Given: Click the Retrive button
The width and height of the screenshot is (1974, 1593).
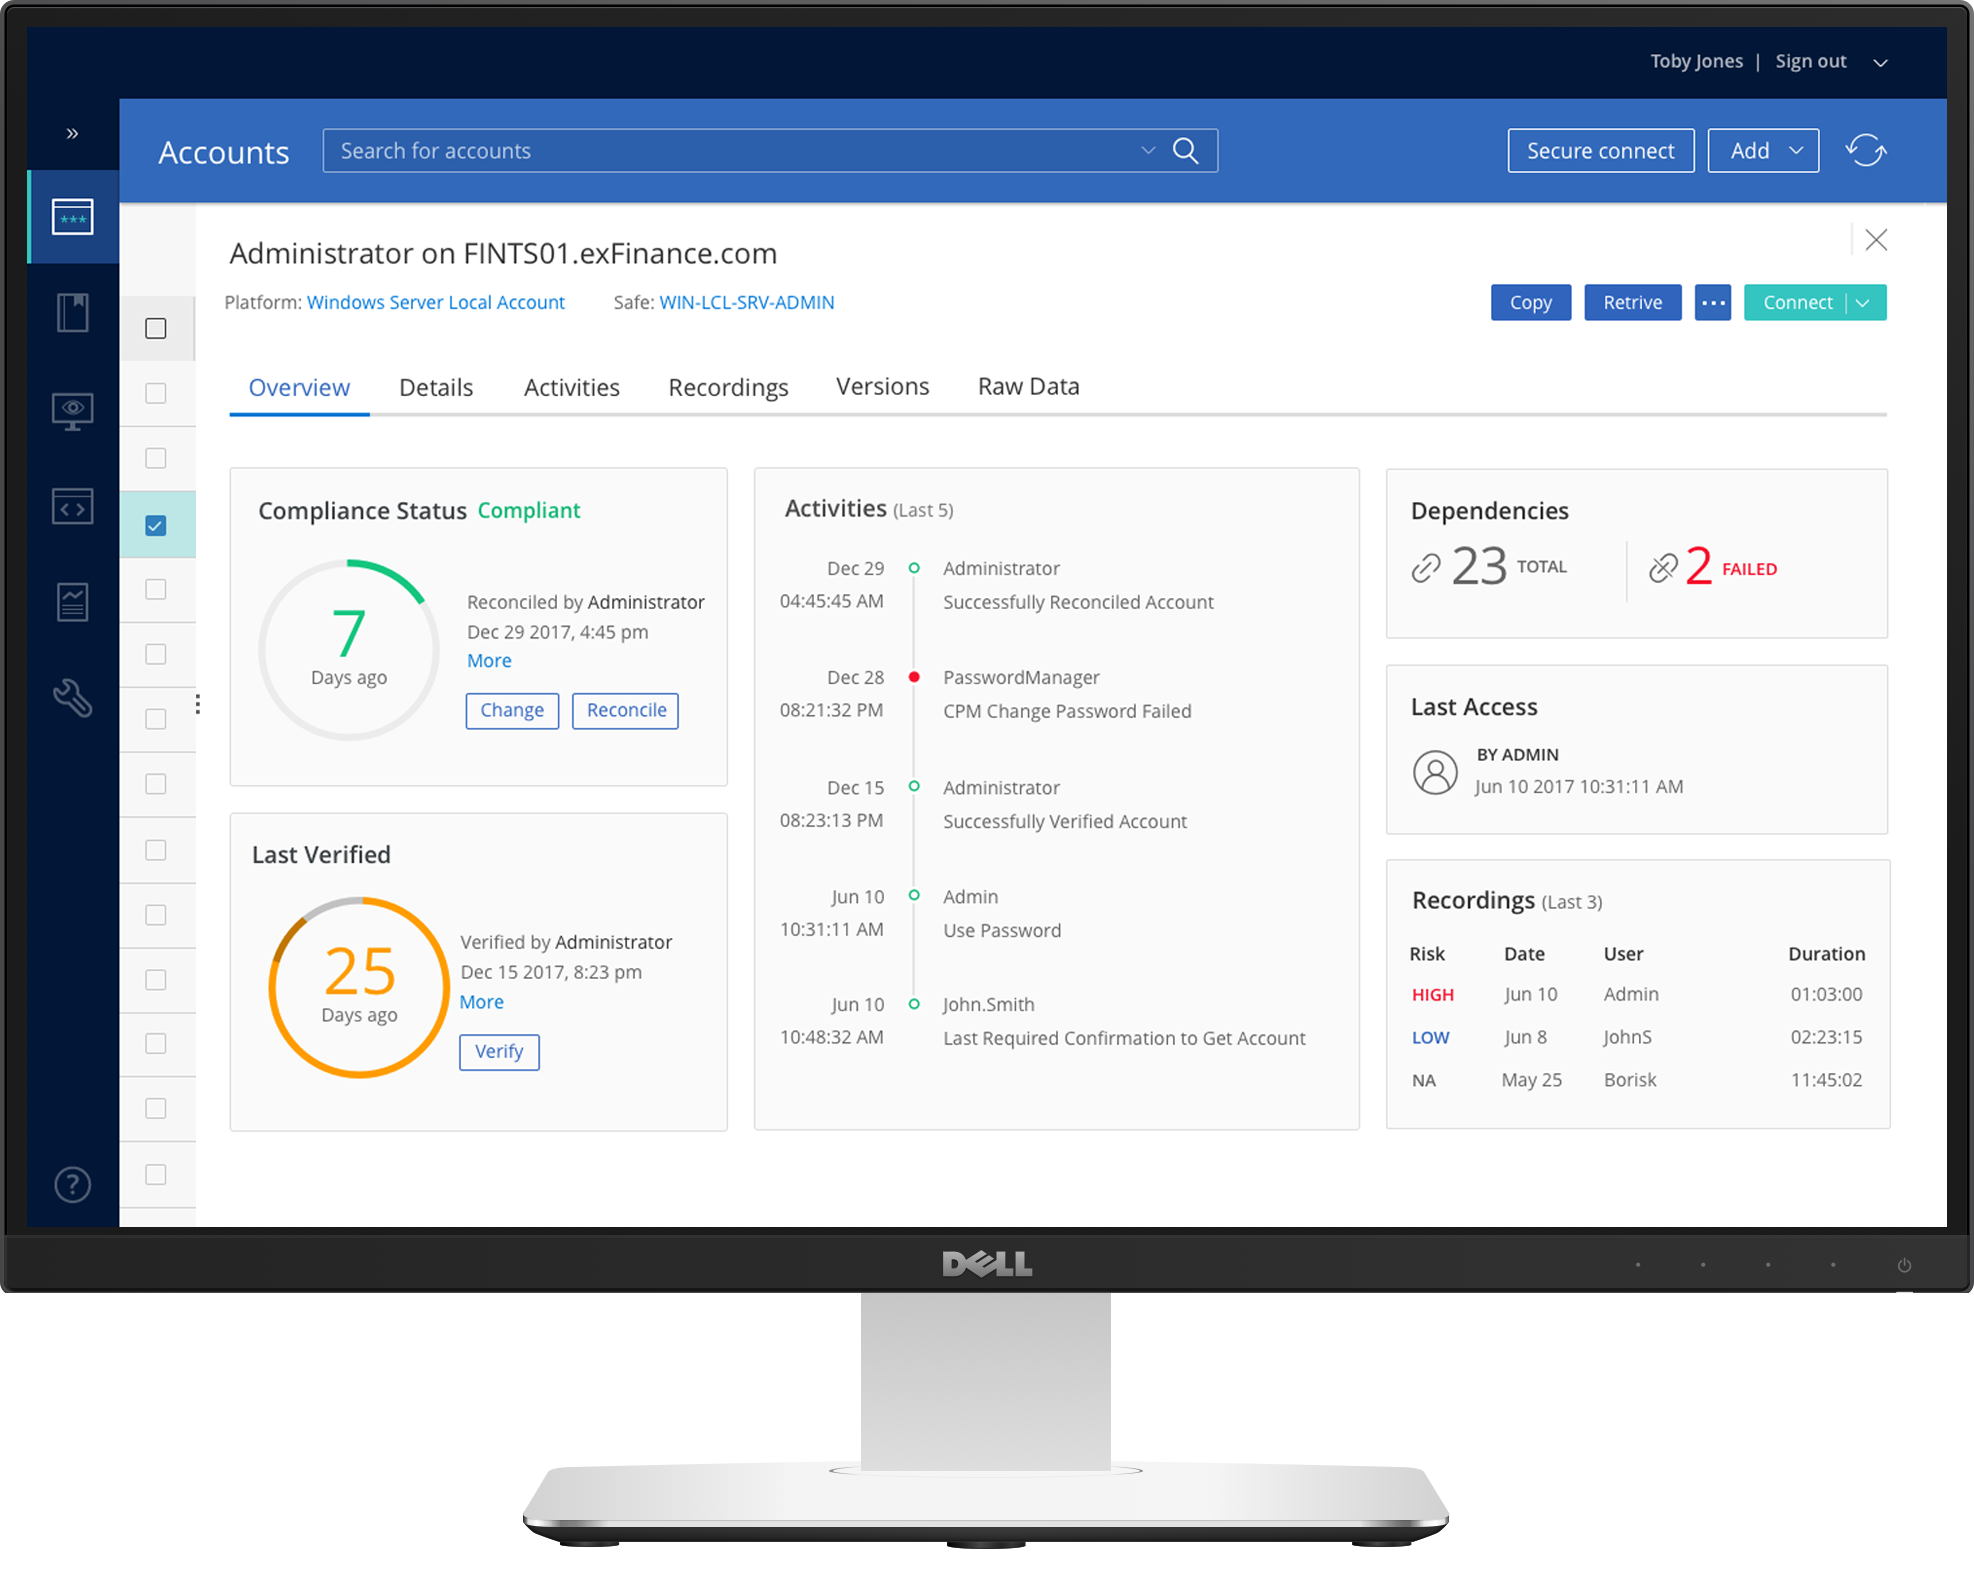Looking at the screenshot, I should tap(1633, 302).
